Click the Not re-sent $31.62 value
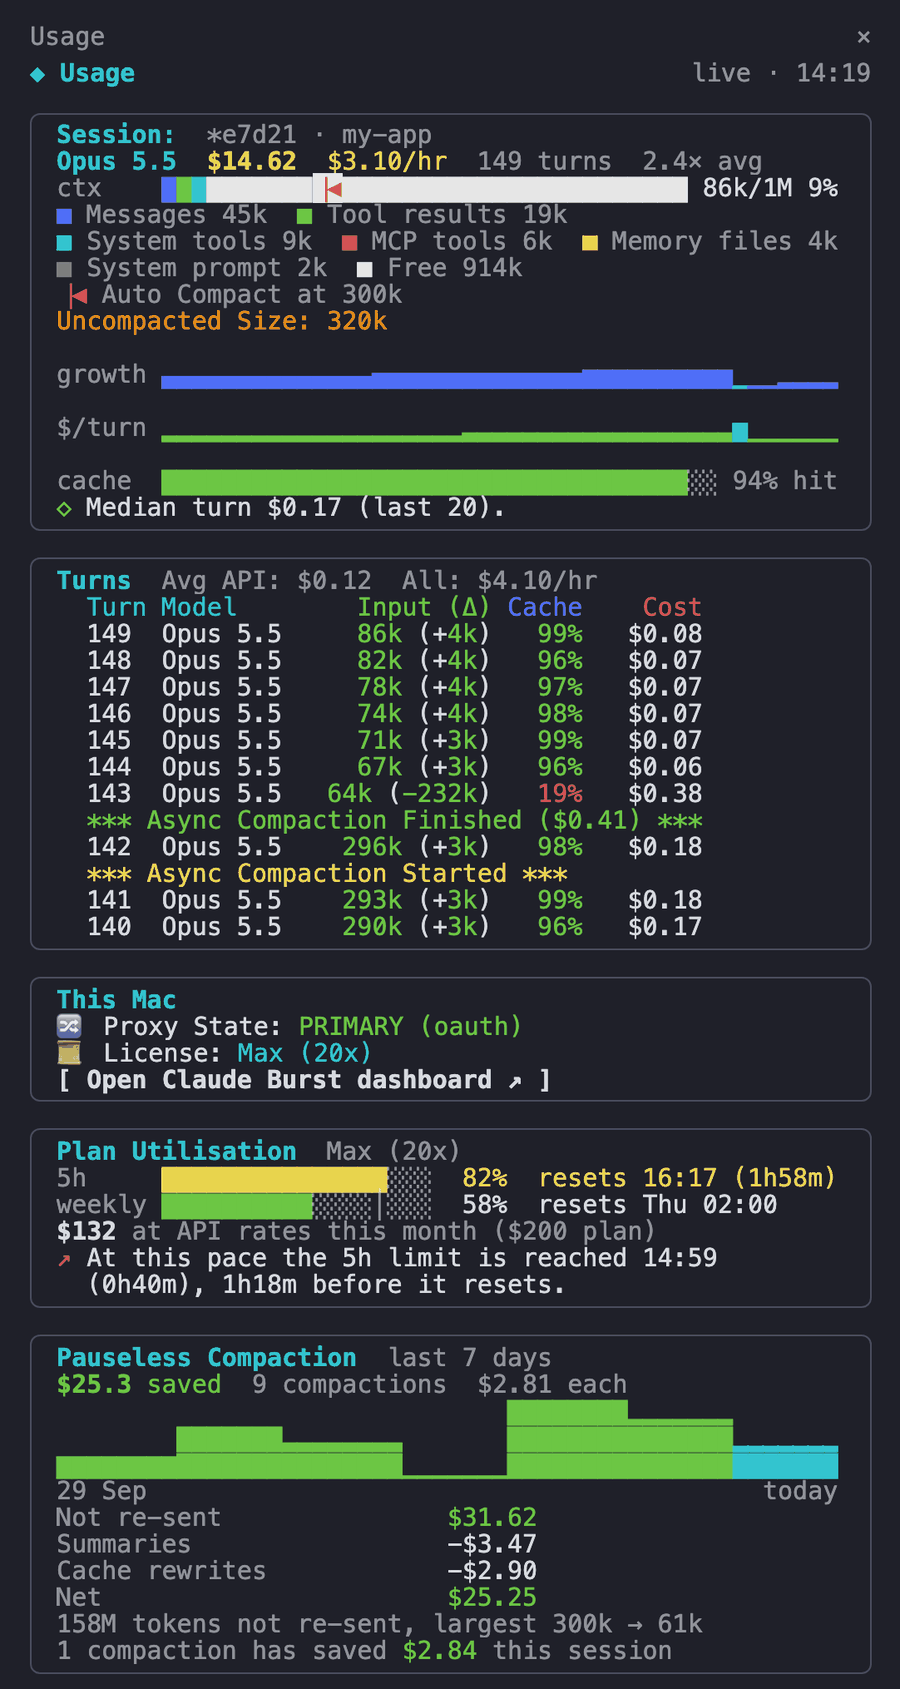Viewport: 900px width, 1689px height. click(x=492, y=1518)
